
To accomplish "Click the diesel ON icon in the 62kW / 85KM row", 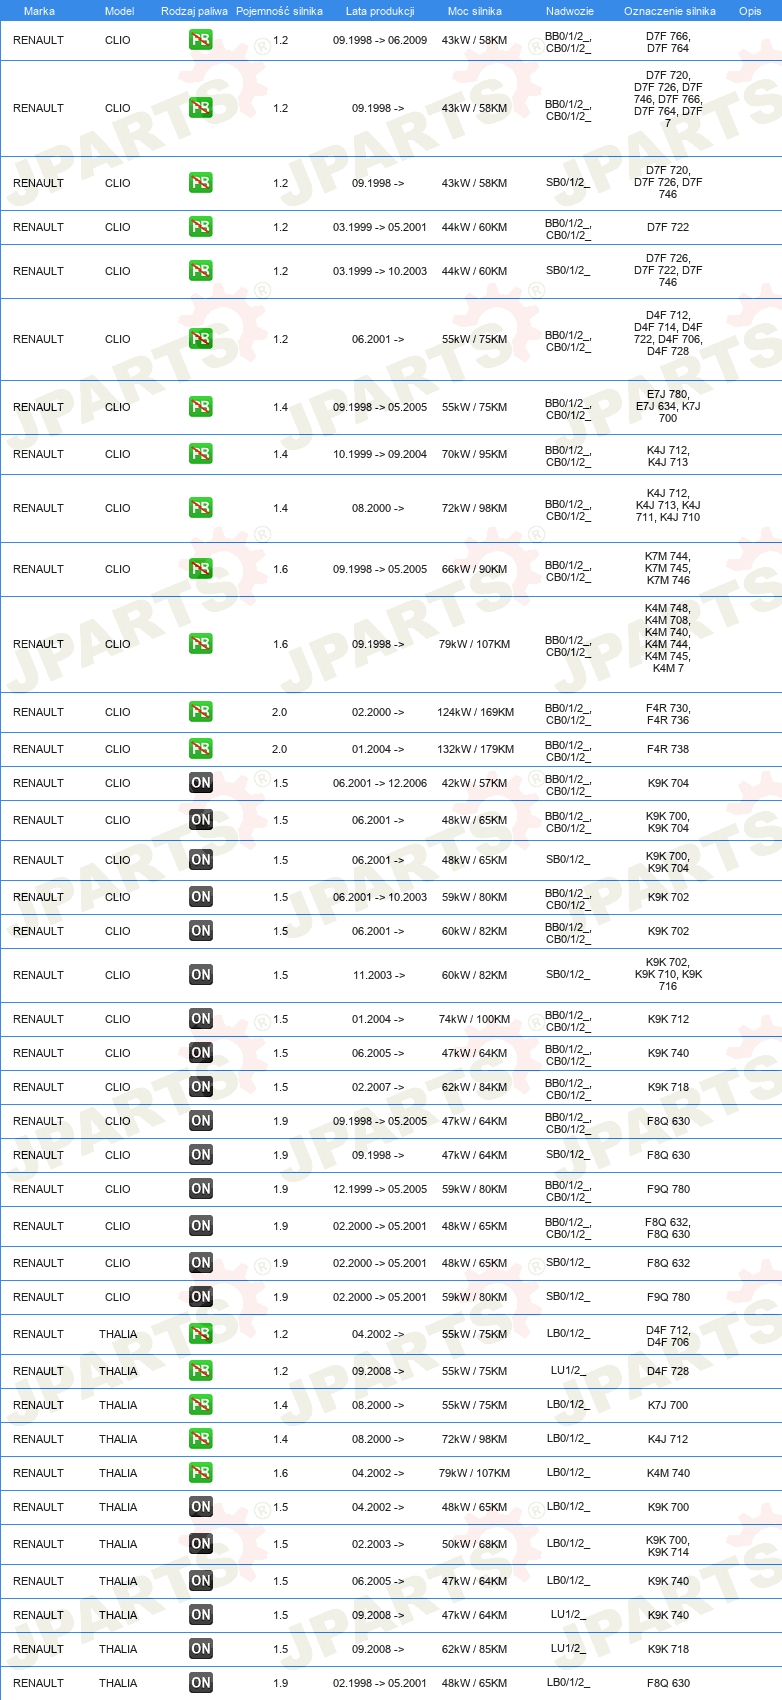I will point(200,1649).
